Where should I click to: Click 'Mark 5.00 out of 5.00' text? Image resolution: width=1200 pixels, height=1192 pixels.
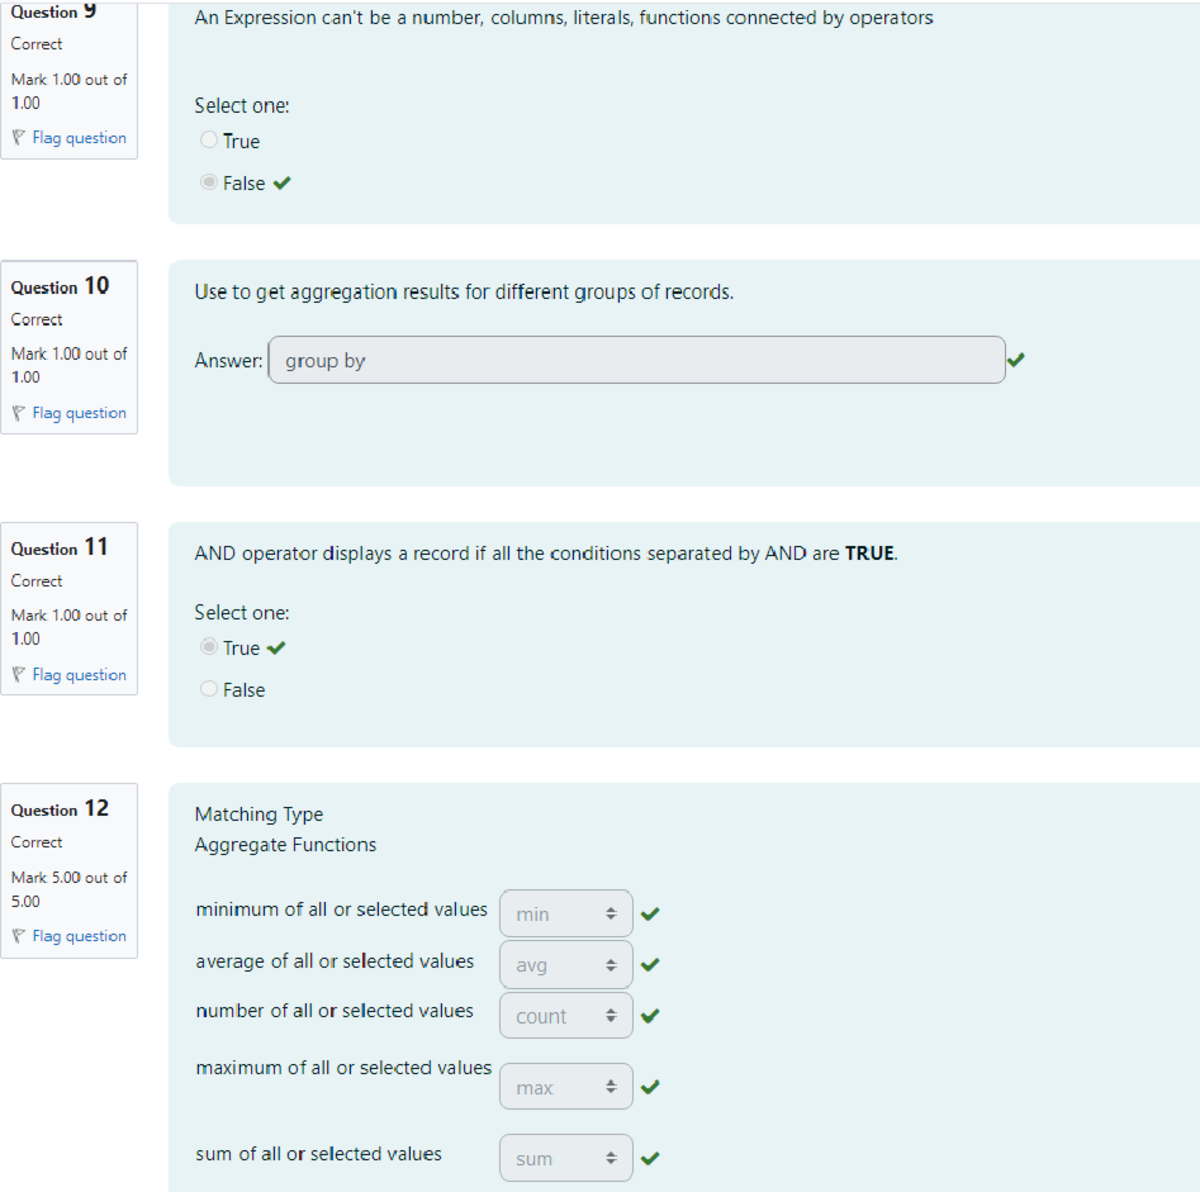point(69,889)
